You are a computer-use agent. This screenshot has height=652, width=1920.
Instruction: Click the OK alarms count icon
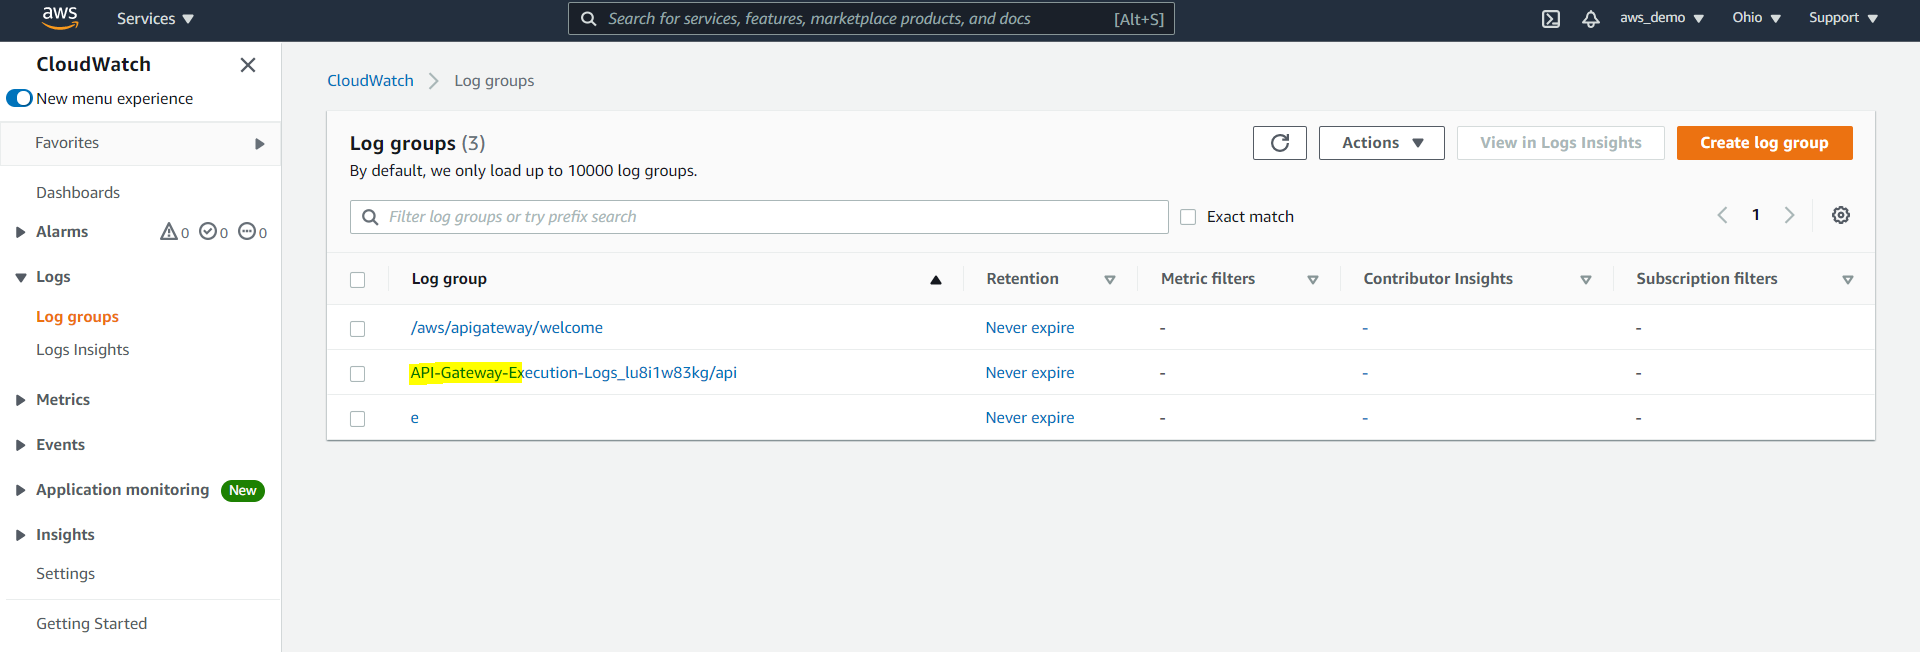tap(208, 232)
